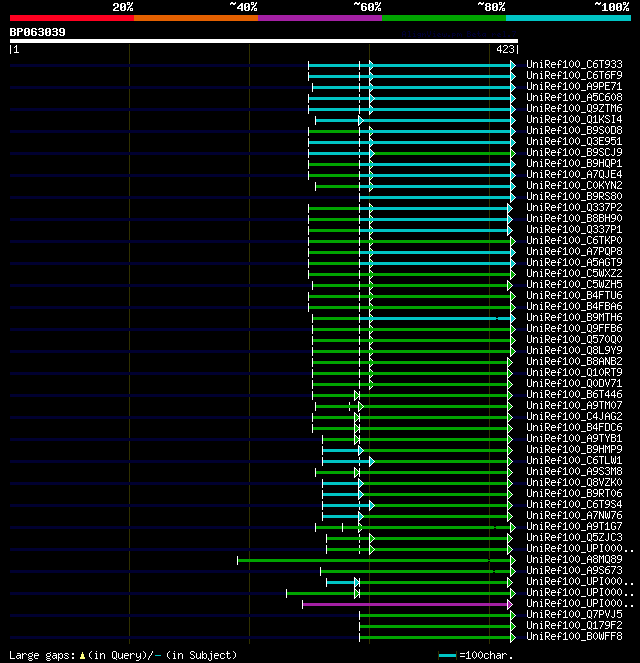Open the UniRef100_A9T1G7 entry
The height and width of the screenshot is (663, 640).
(574, 526)
